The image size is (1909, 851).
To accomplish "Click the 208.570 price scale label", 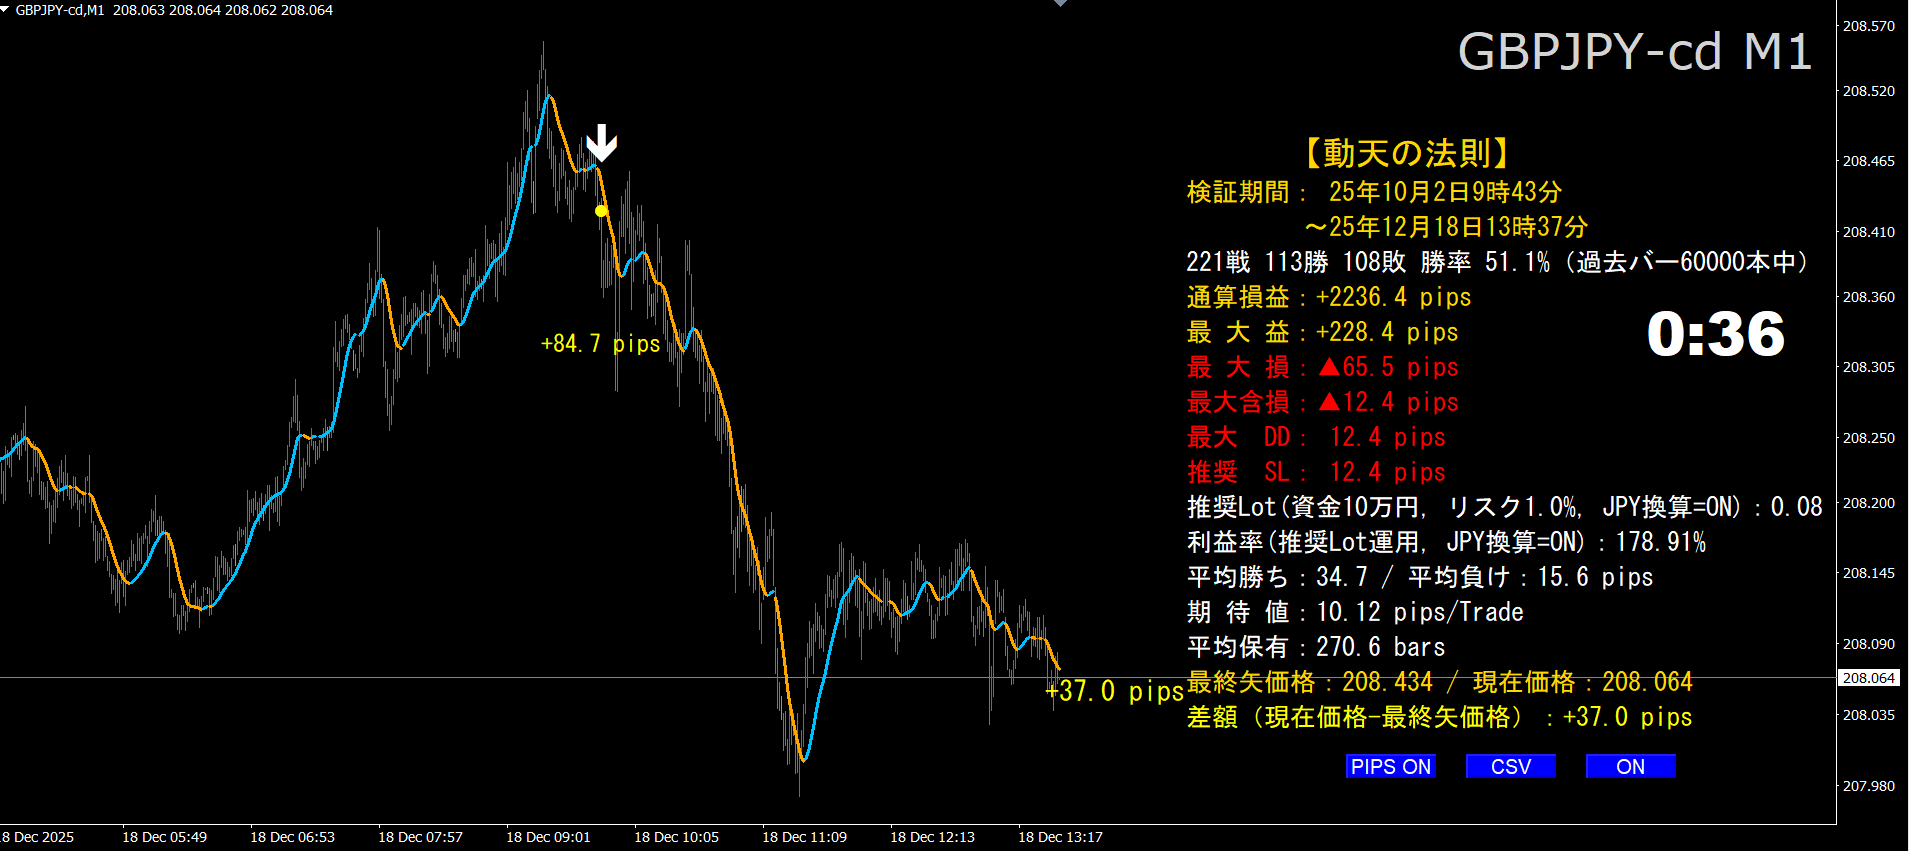I will click(1869, 26).
